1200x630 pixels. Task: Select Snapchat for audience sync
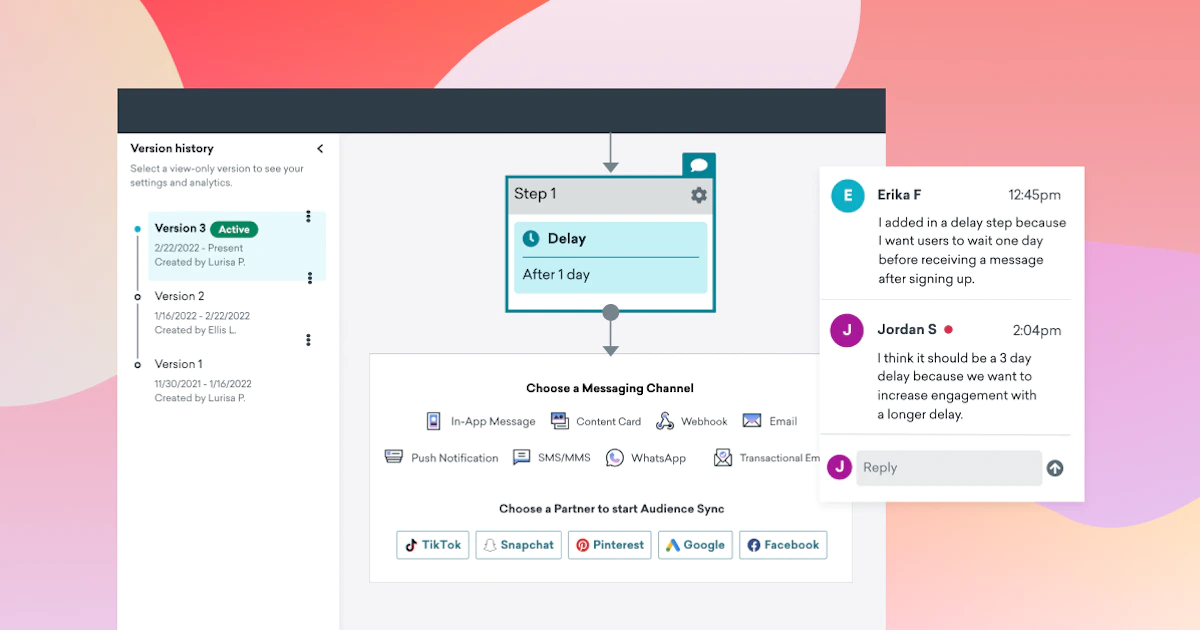pyautogui.click(x=518, y=545)
